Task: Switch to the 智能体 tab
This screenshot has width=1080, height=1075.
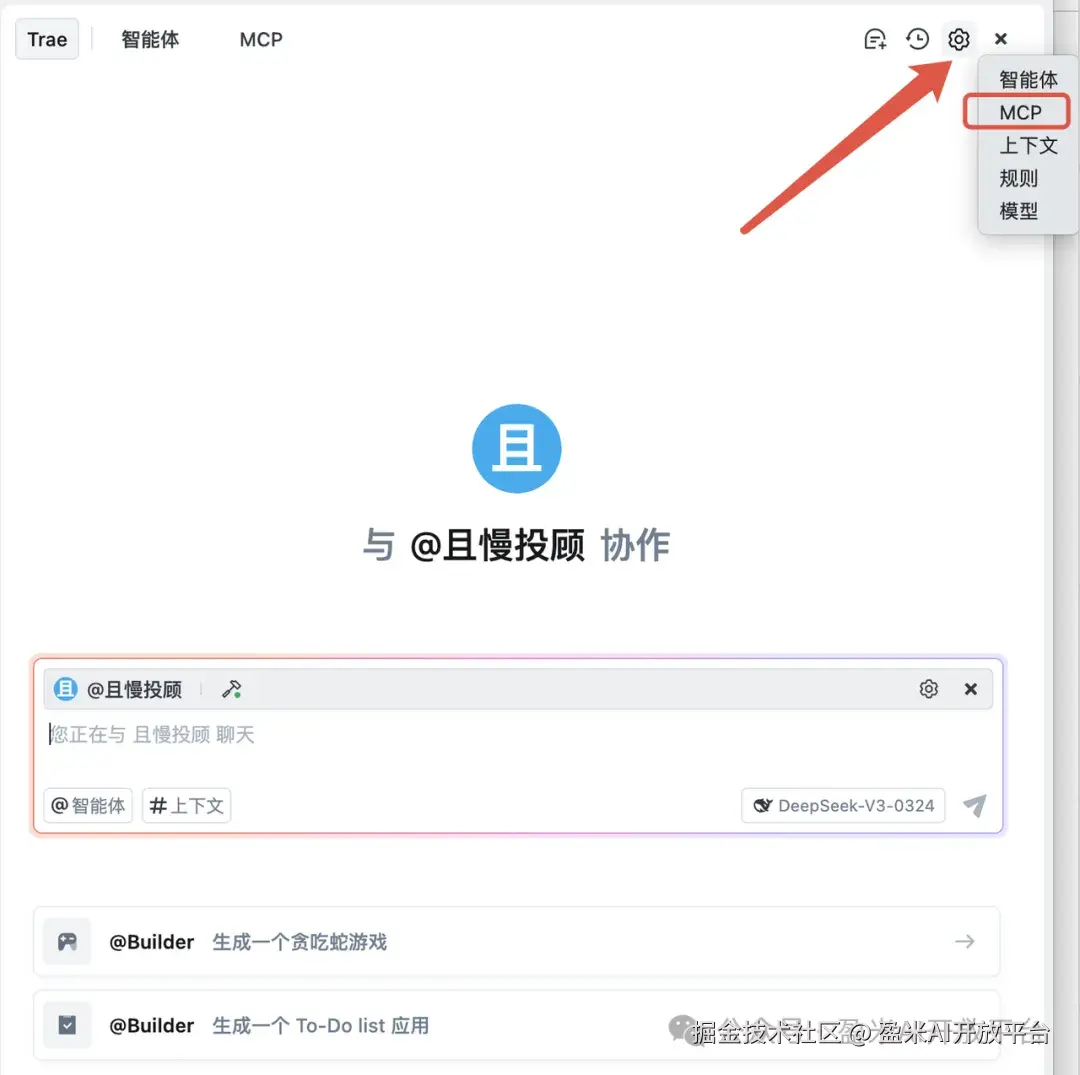Action: [x=150, y=39]
